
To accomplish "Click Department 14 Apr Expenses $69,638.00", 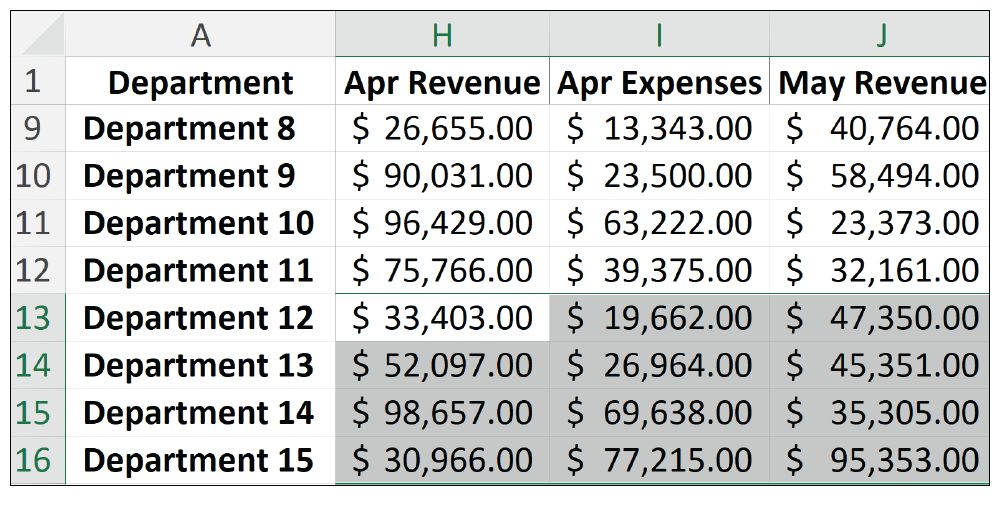I will coord(659,413).
